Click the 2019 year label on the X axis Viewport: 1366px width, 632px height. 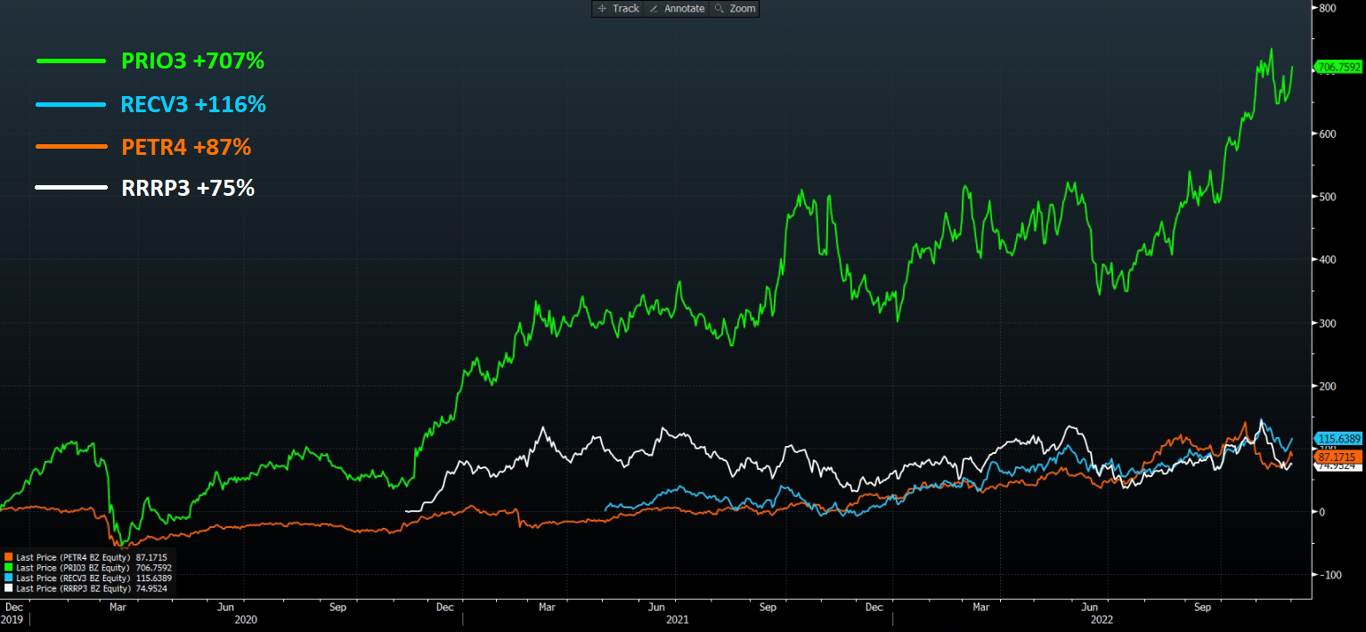tap(11, 620)
